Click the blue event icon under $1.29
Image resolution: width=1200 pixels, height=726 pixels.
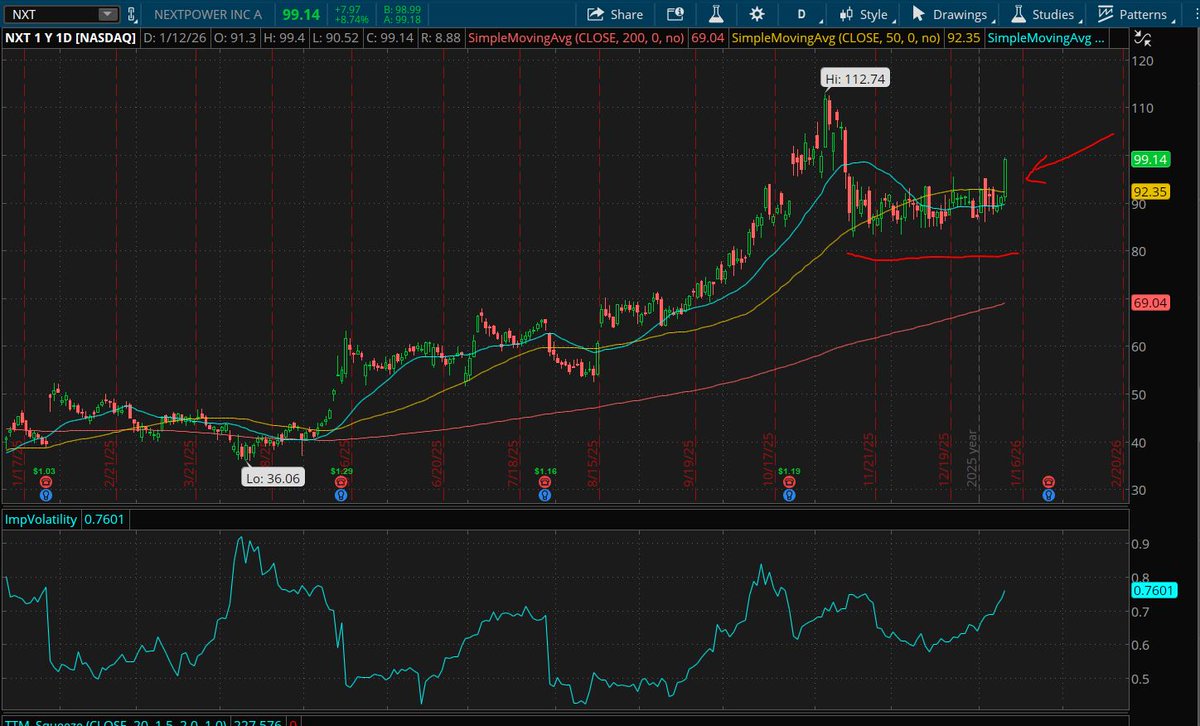[x=342, y=493]
